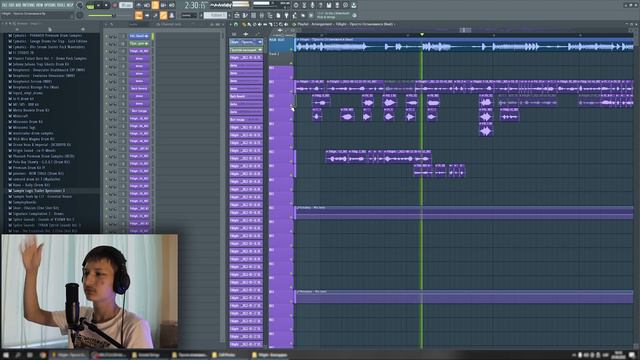Select the Playlist Draw pencil tool
The image size is (640, 360).
point(244,25)
